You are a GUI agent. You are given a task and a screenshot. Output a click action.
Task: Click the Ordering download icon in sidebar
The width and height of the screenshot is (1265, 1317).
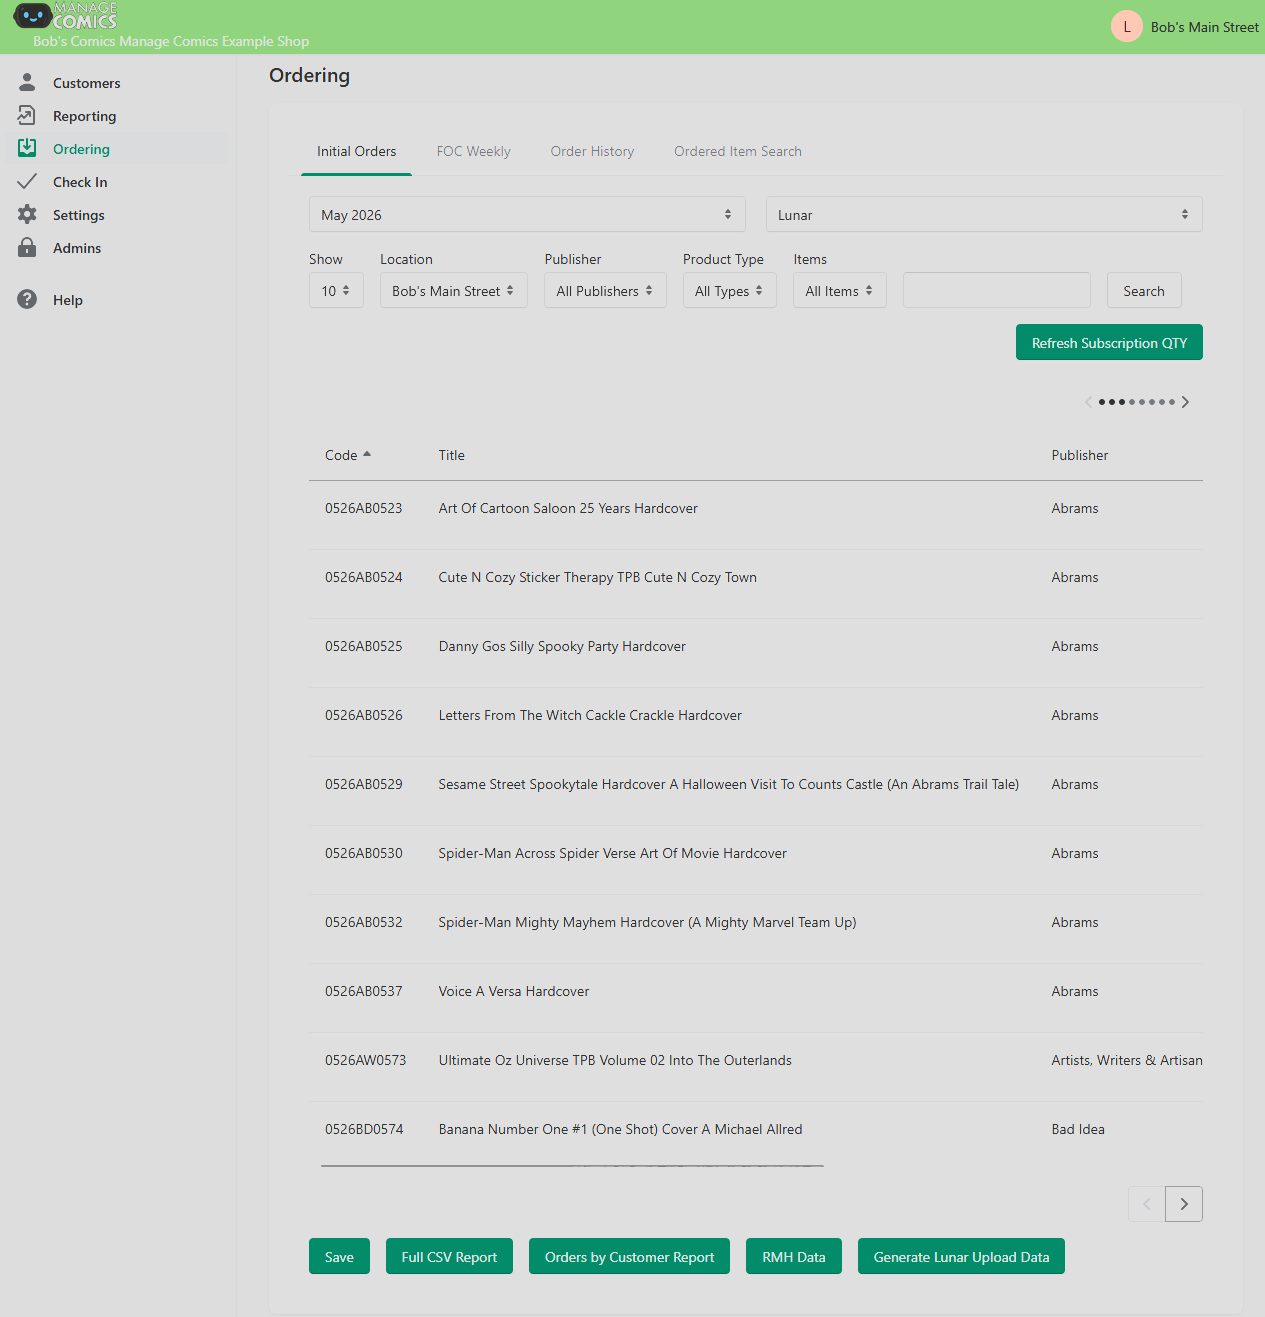point(27,148)
